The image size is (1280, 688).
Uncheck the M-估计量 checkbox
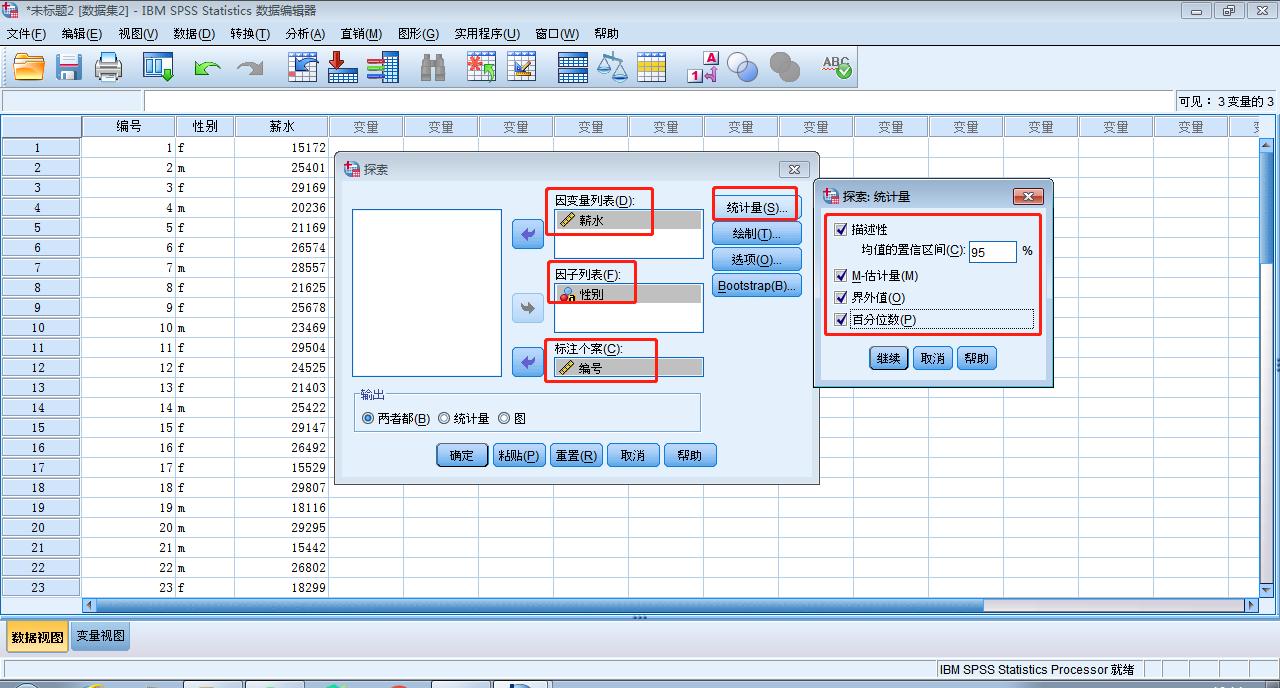[841, 275]
